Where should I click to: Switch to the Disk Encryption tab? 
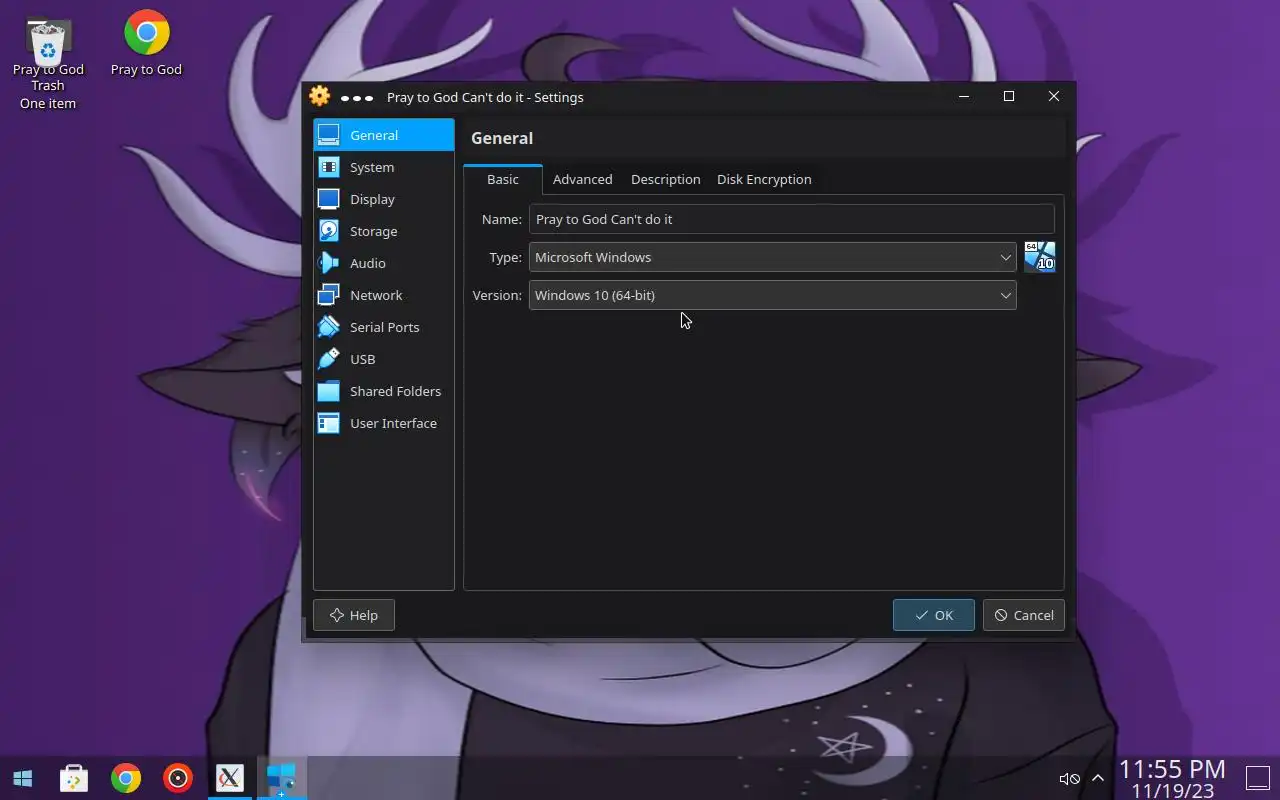(x=764, y=179)
